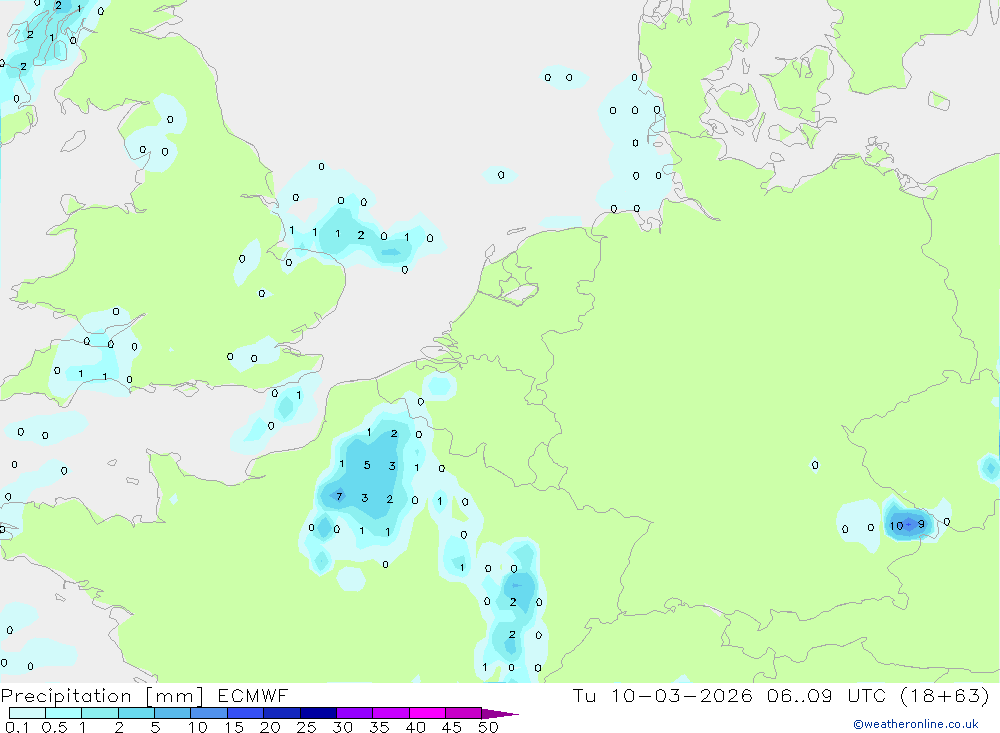
Task: Click the "ECMWF" model label
Action: tap(253, 695)
